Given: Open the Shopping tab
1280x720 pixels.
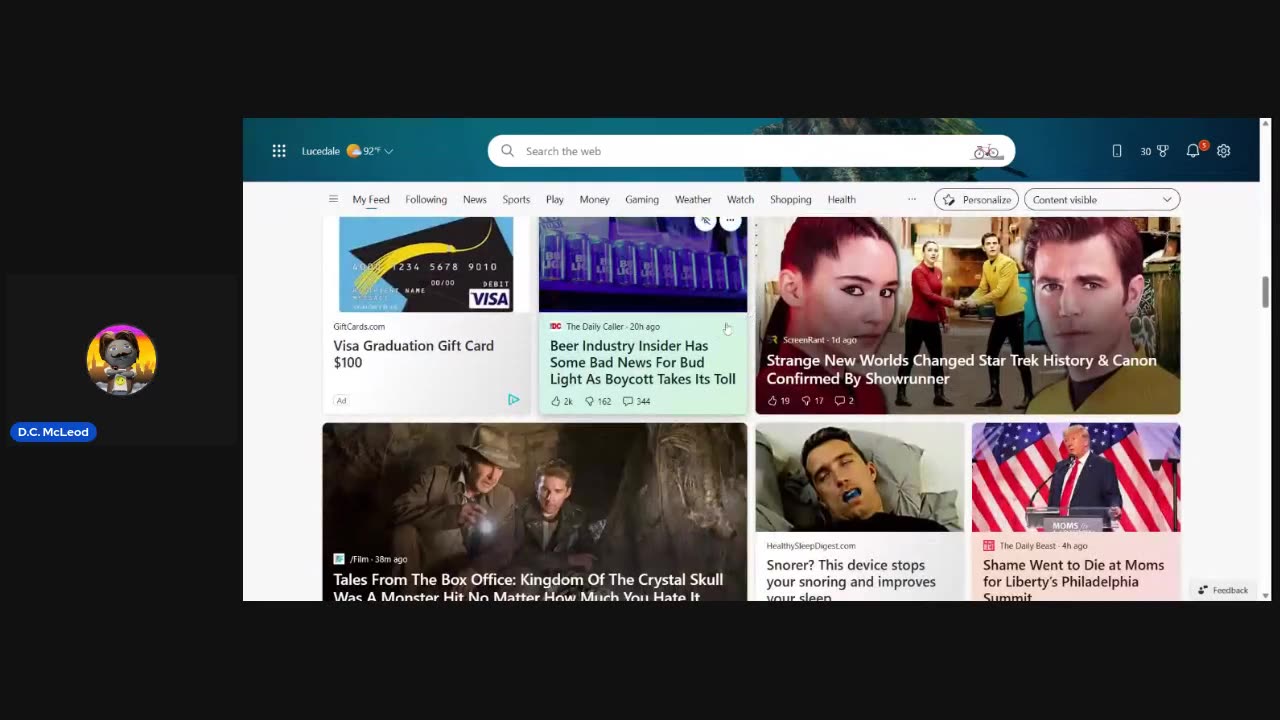Looking at the screenshot, I should coord(791,200).
